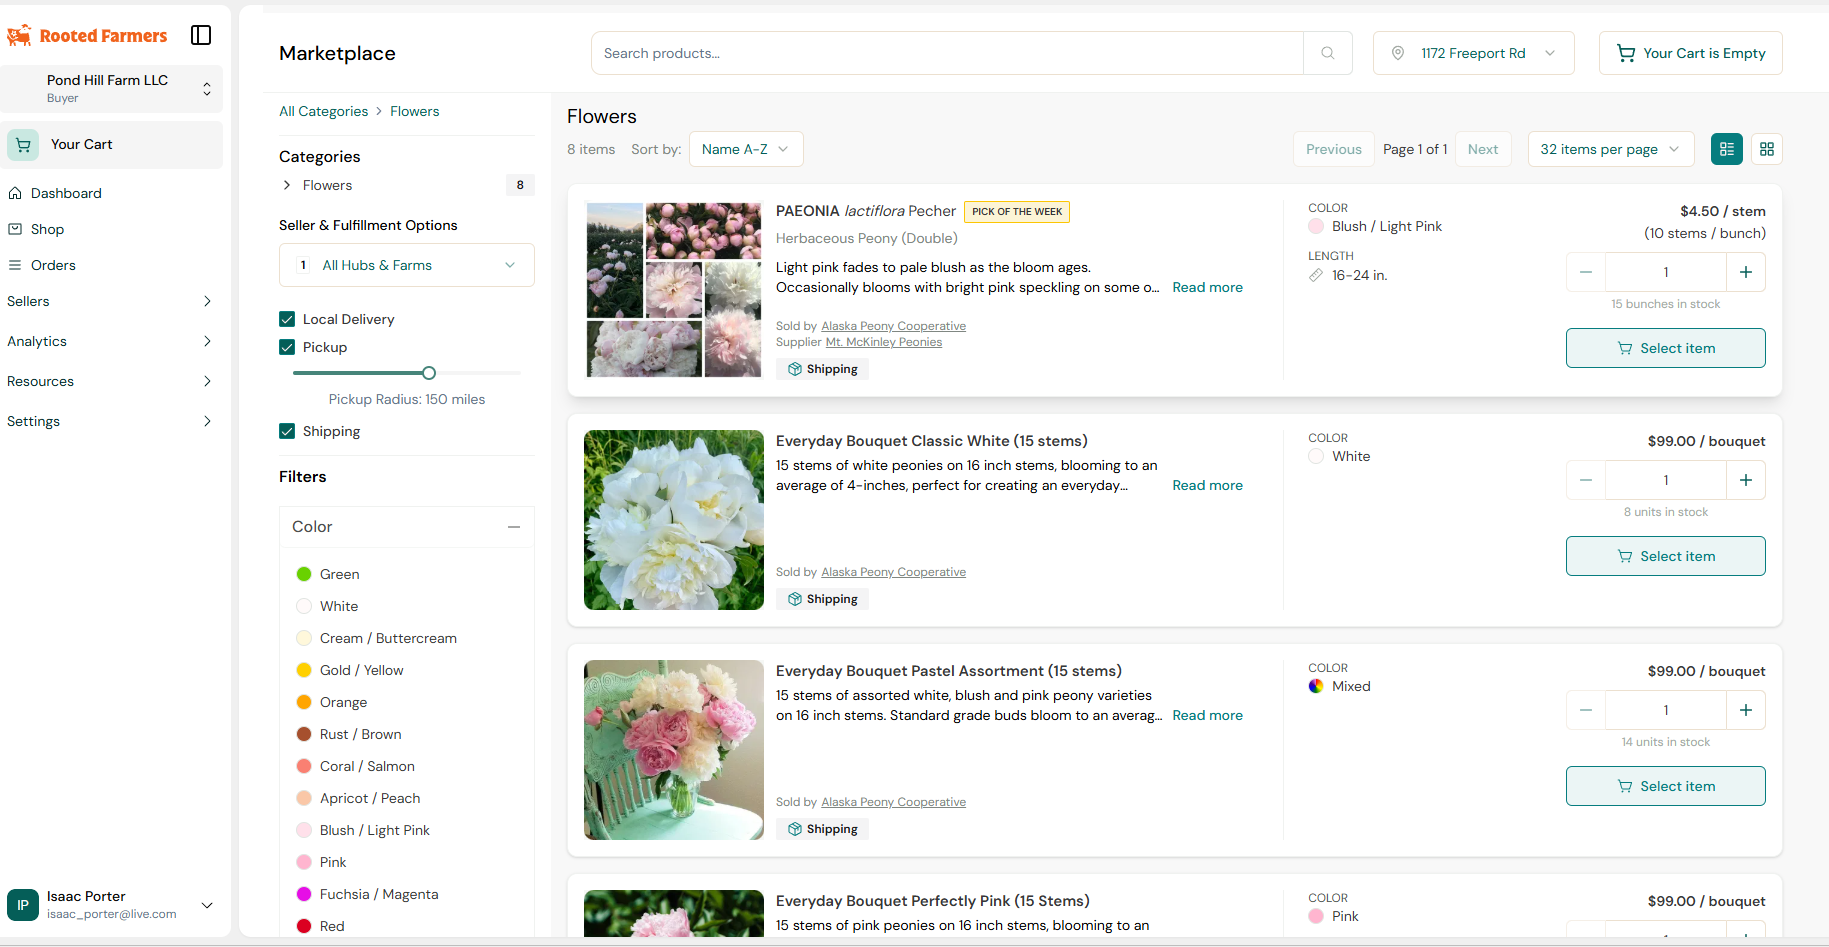Open the 32 items per page dropdown
The height and width of the screenshot is (947, 1829).
point(1610,149)
